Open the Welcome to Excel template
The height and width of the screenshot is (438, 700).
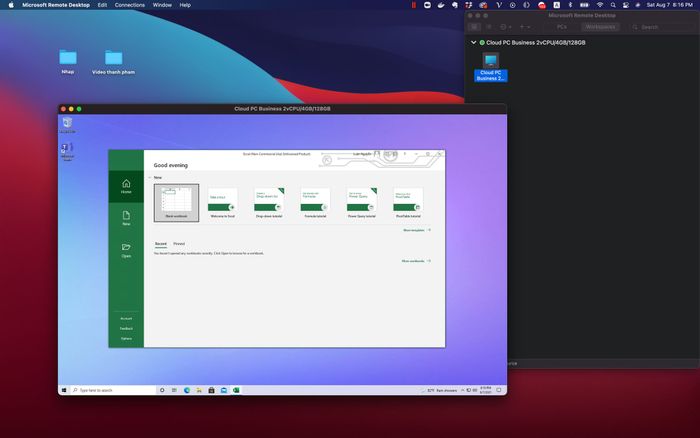click(222, 203)
